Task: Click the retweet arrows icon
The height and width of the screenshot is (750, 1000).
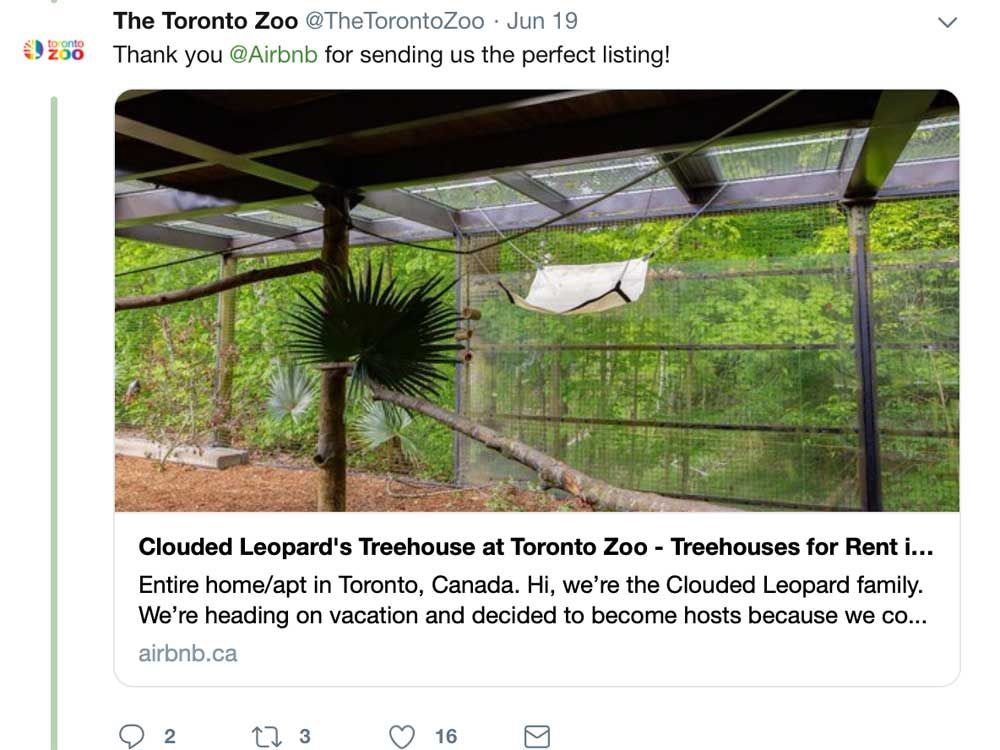Action: coord(266,736)
